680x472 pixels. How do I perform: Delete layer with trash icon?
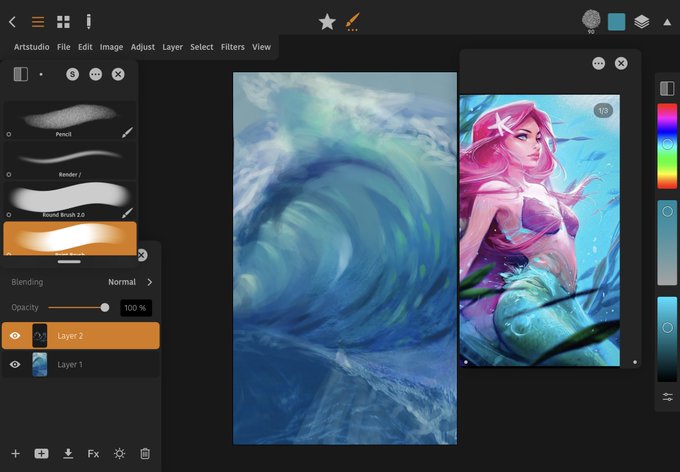145,453
